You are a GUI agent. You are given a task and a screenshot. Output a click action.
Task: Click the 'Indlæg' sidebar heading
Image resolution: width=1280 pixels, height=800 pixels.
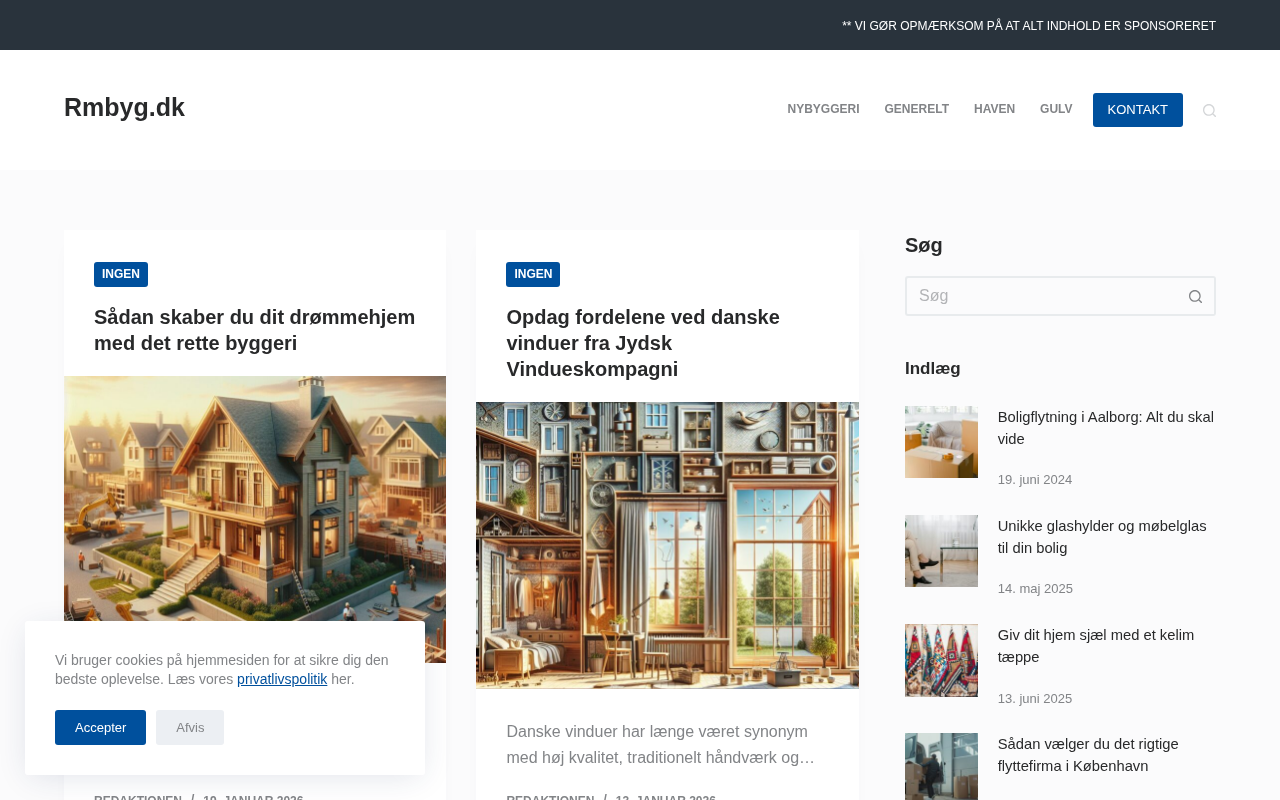[933, 369]
